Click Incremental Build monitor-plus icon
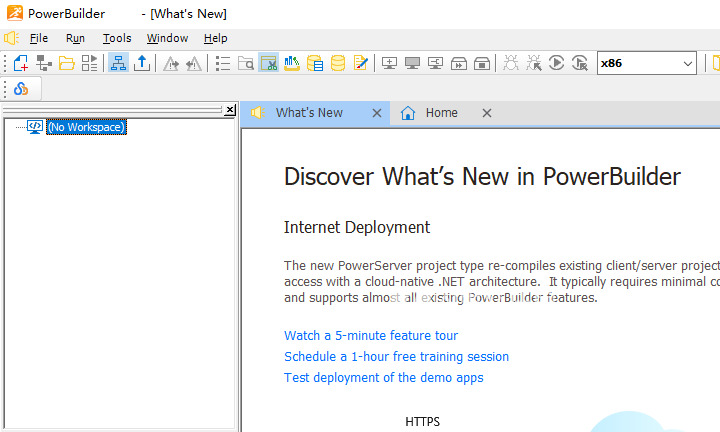The image size is (720, 432). 389,63
